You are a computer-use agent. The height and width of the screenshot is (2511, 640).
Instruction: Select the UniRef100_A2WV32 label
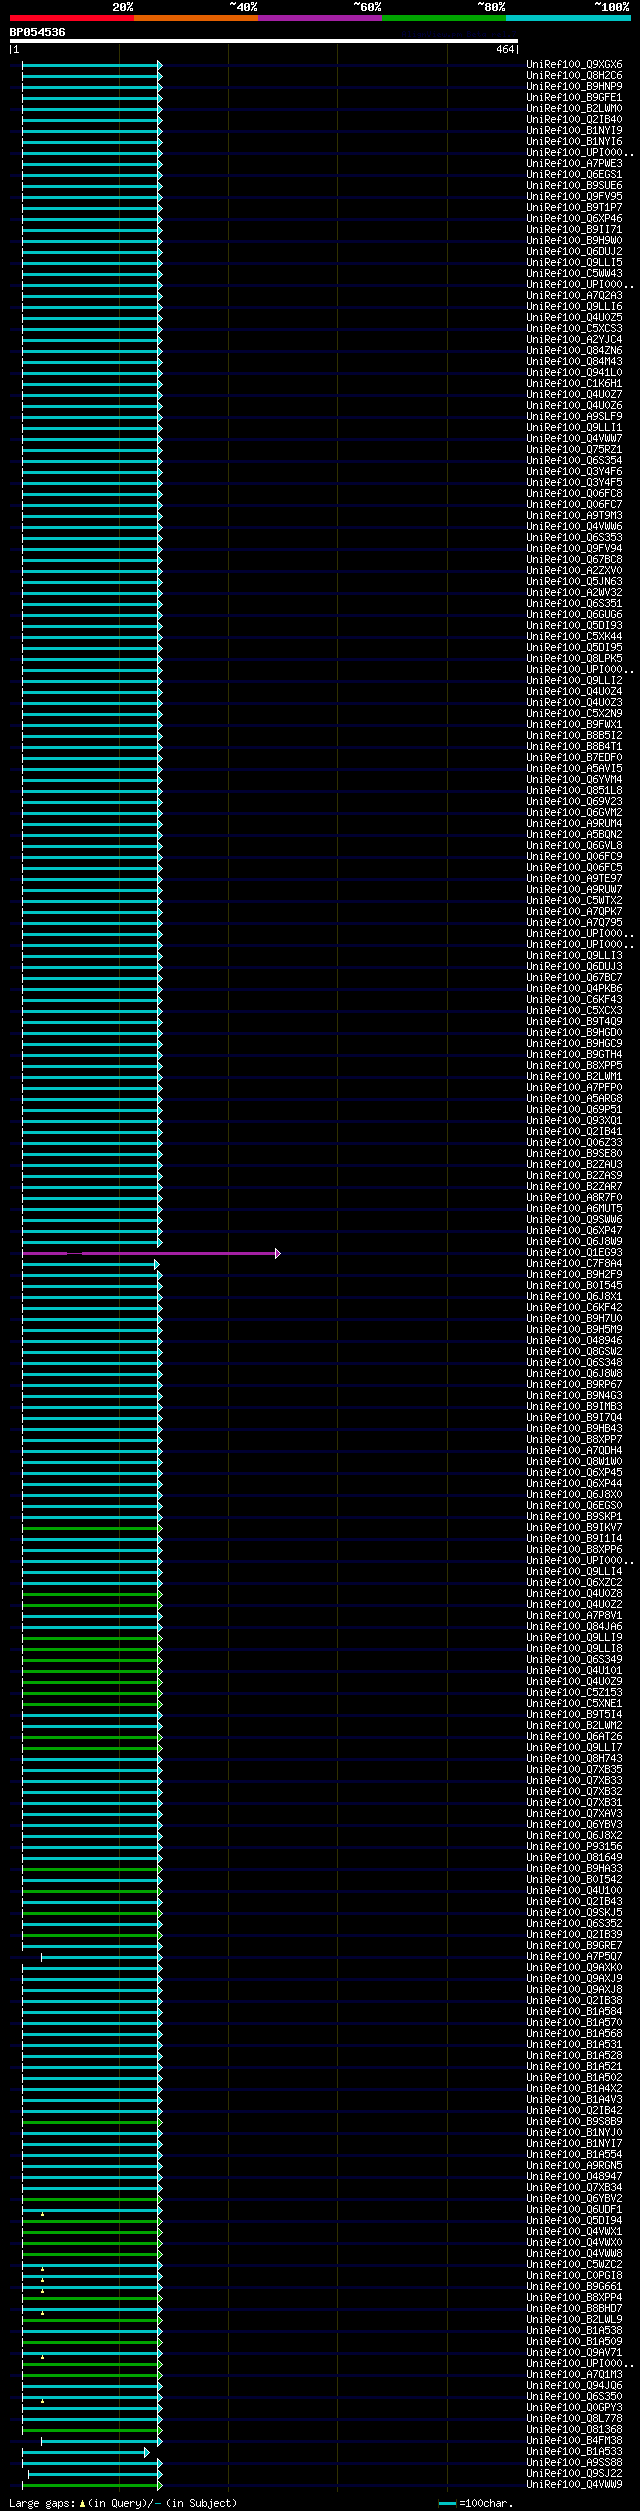pos(574,593)
